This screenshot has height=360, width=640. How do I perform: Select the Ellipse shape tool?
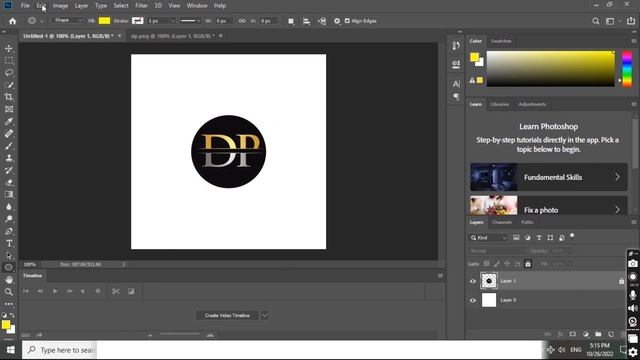point(9,267)
